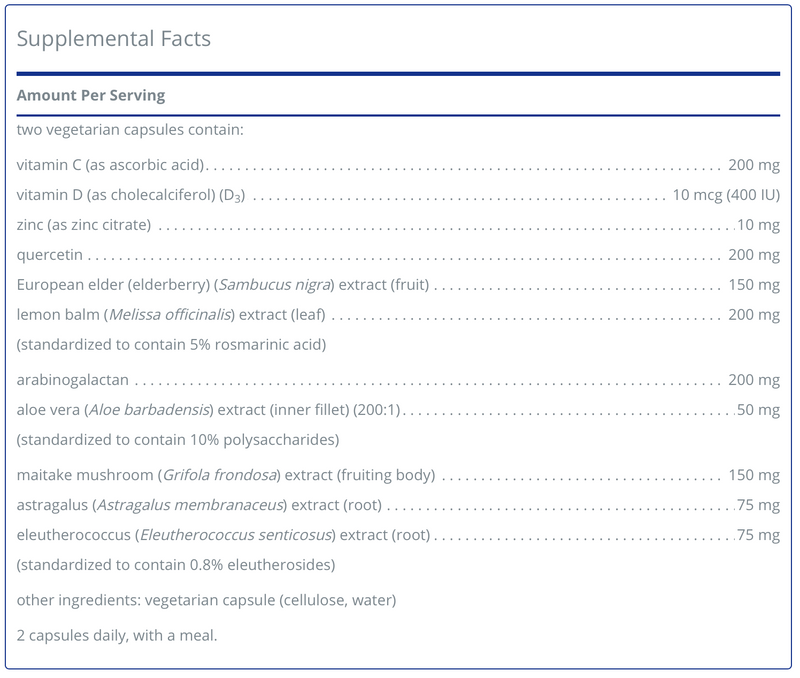Select the aloe vera Aloe barbadensis entry
Screen dimensions: 800x678
pos(209,411)
